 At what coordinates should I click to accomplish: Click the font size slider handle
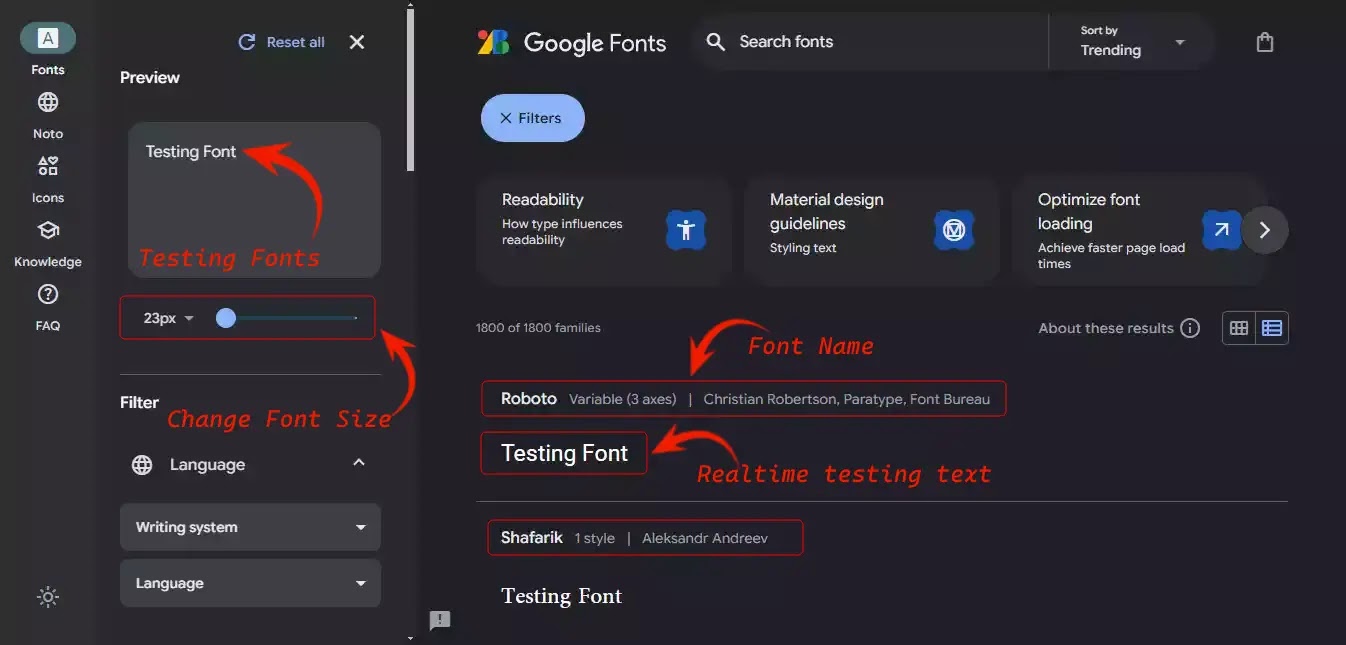[x=226, y=318]
